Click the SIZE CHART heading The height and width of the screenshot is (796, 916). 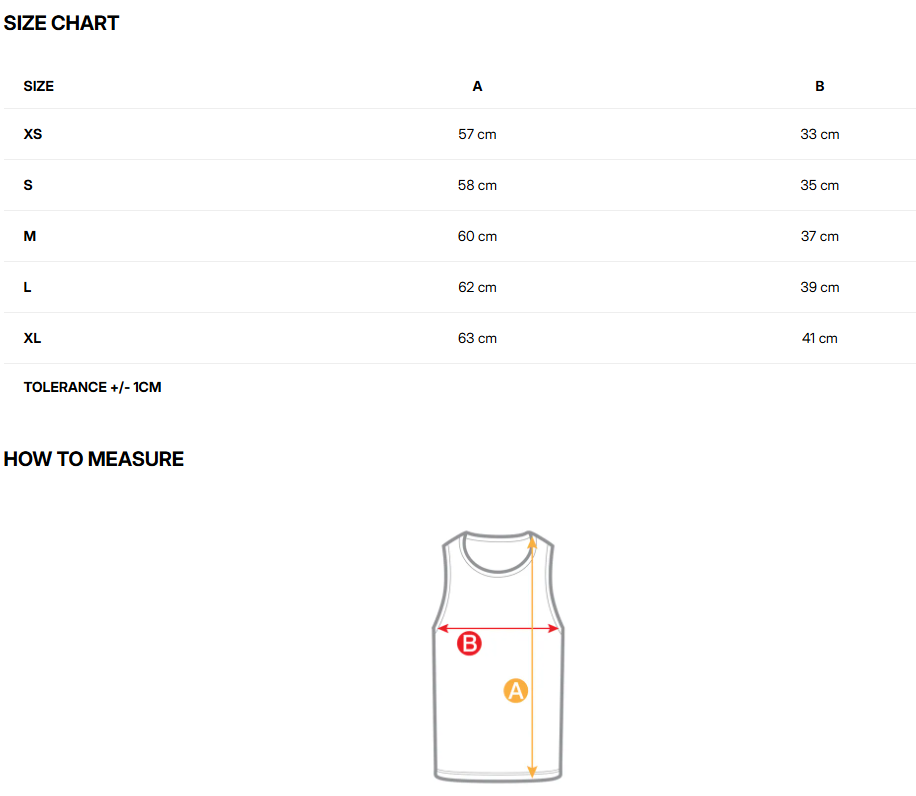(61, 23)
